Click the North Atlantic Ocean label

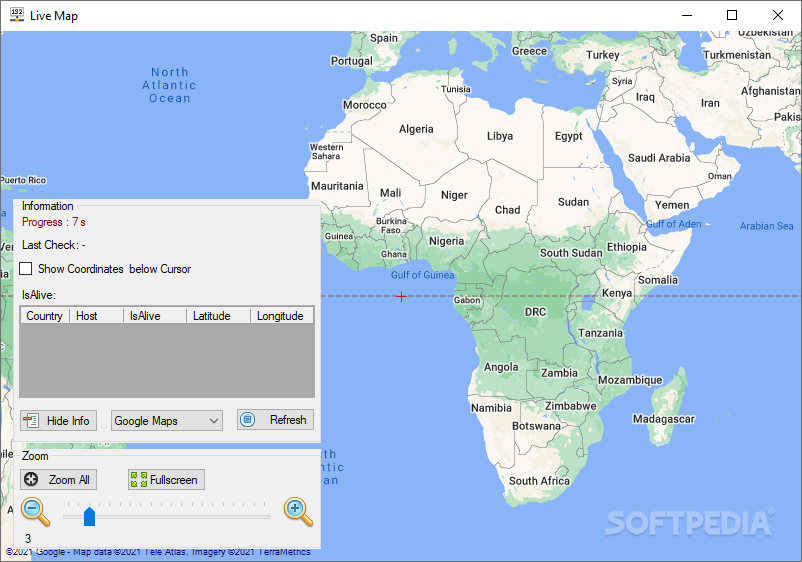click(169, 85)
